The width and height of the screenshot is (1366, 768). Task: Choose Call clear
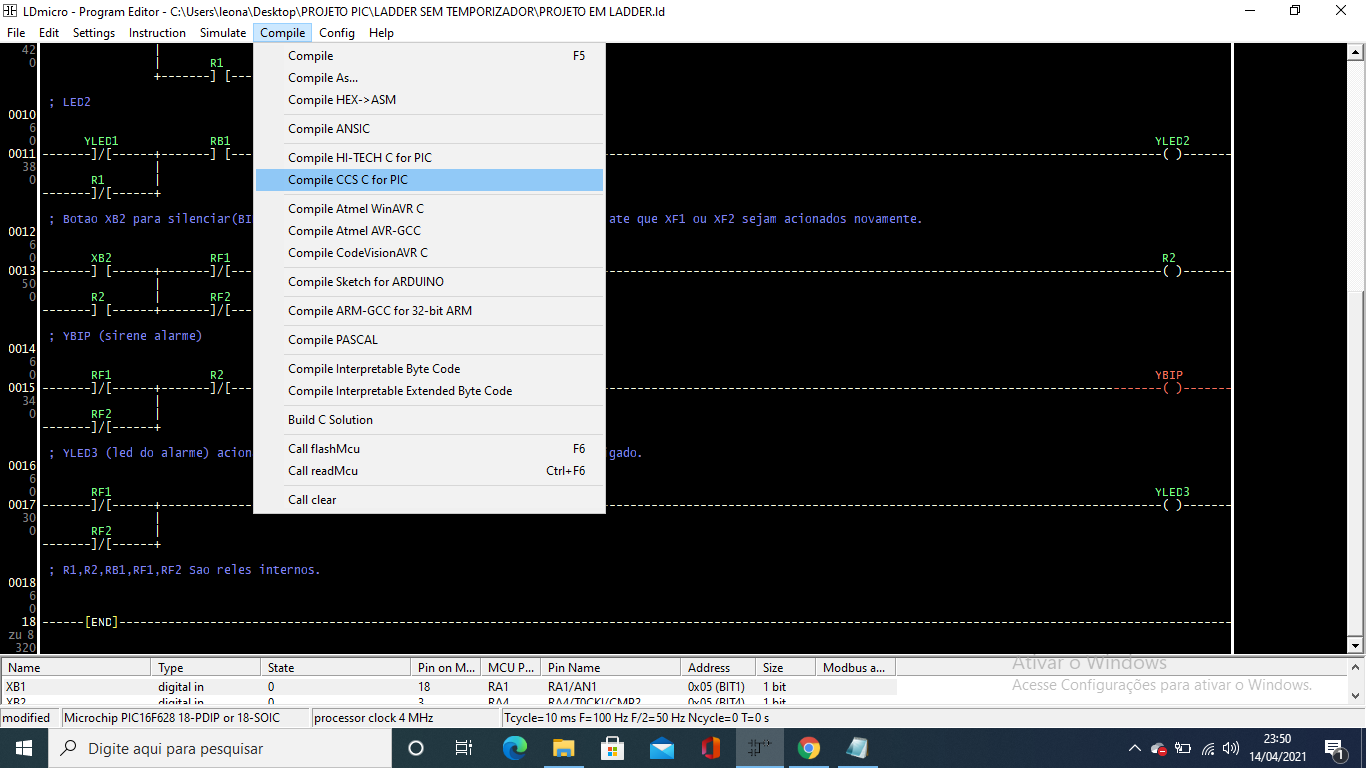click(x=430, y=500)
